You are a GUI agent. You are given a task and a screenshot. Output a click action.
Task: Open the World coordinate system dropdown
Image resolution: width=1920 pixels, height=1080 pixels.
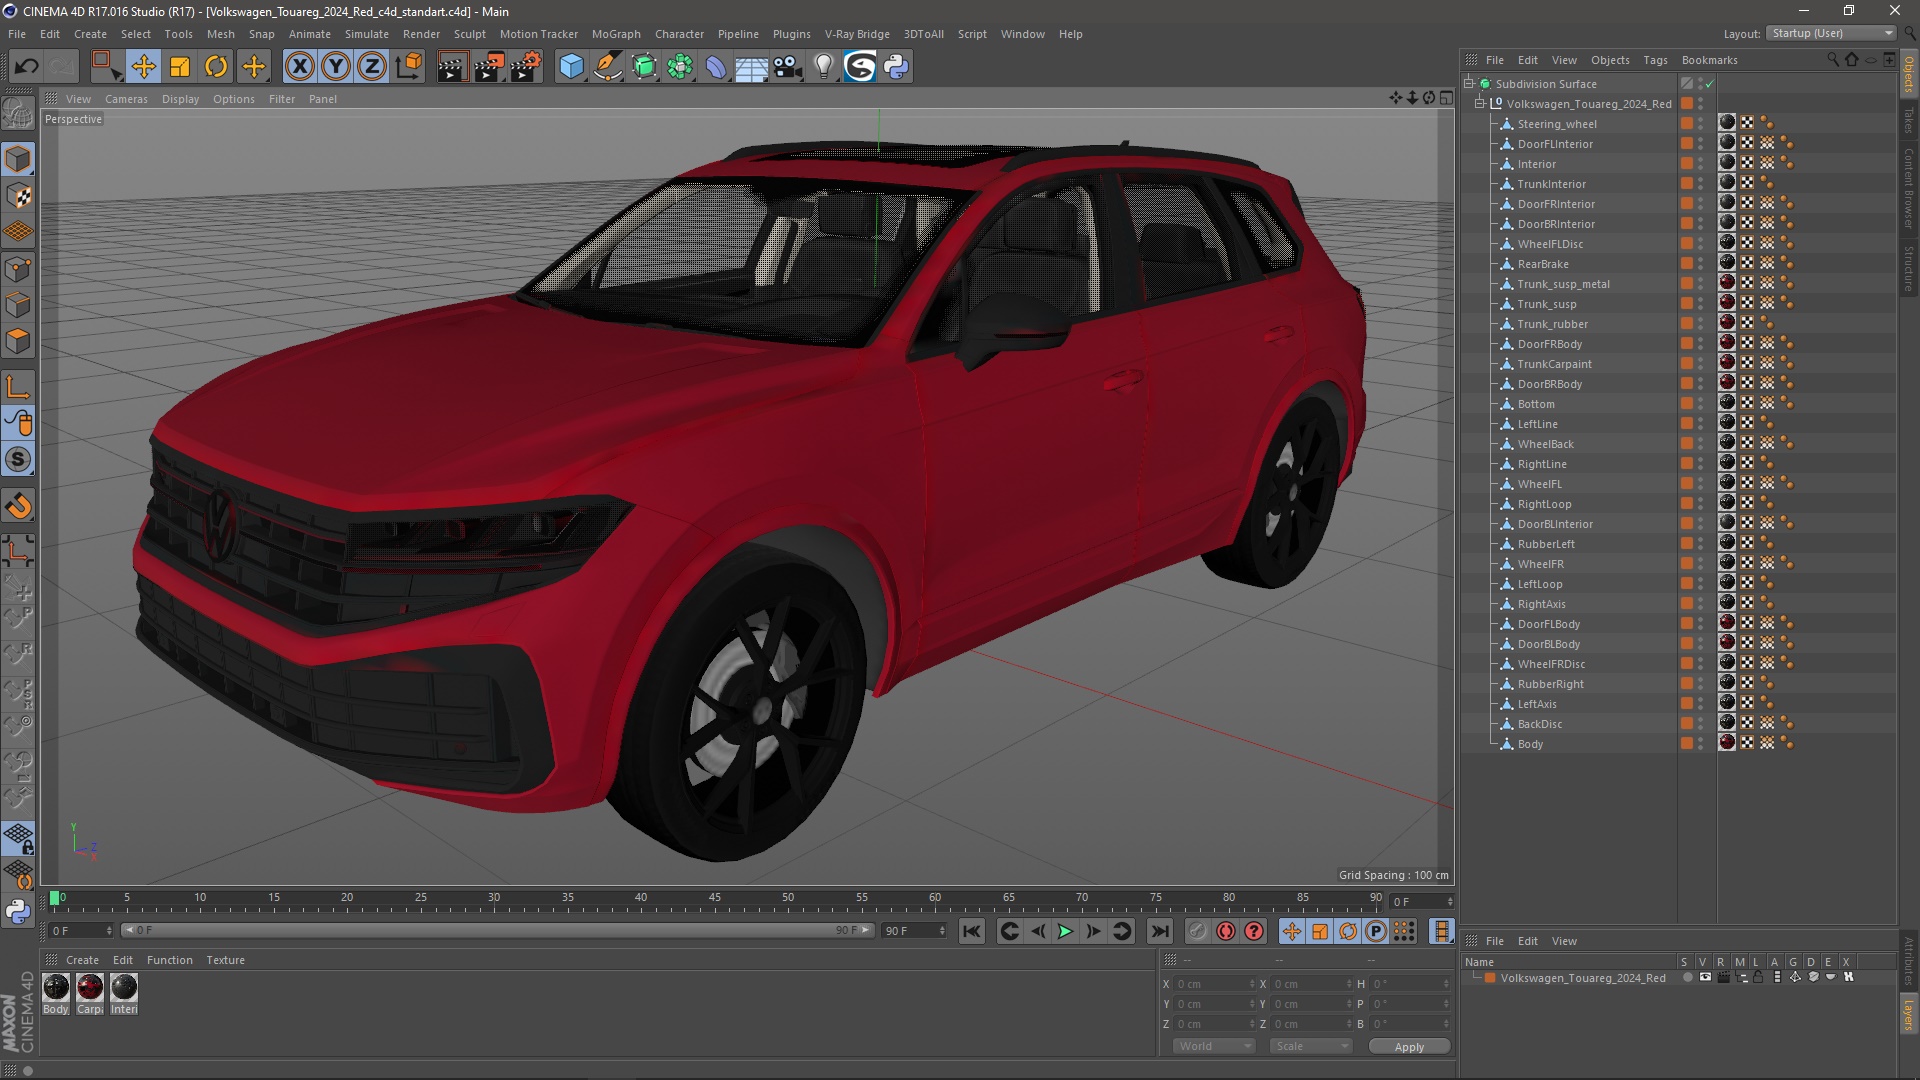tap(1214, 1046)
